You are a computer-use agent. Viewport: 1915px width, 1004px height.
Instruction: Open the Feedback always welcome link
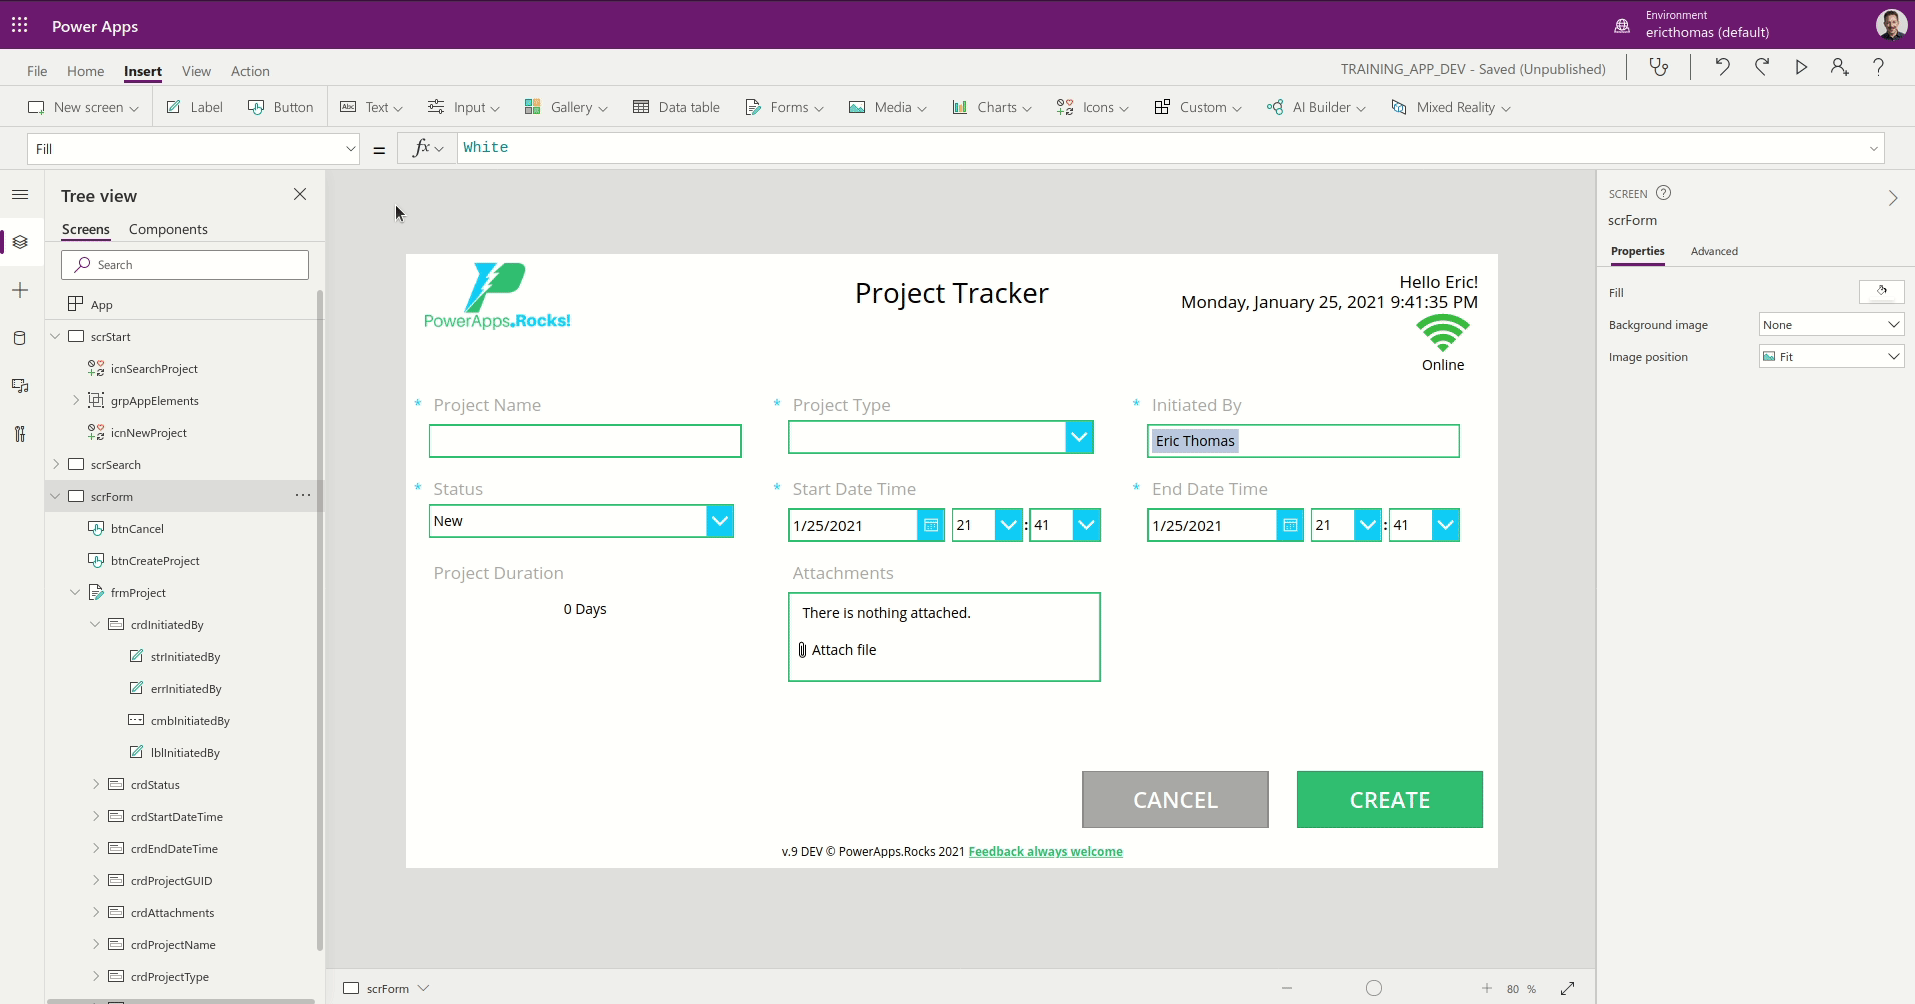coord(1046,851)
